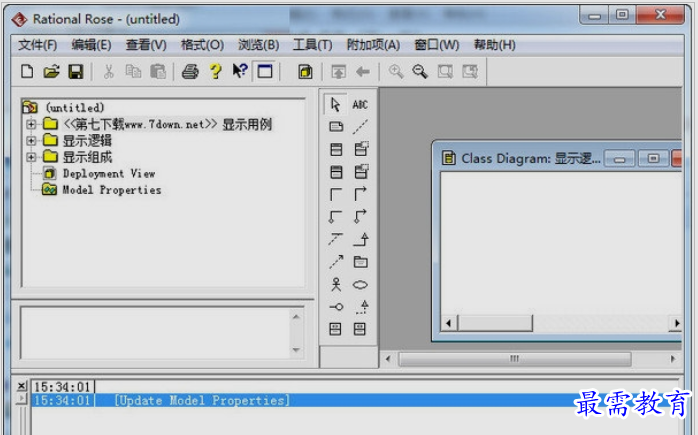Select the Package folder tool in toolbox
Image resolution: width=698 pixels, height=435 pixels.
tap(360, 262)
